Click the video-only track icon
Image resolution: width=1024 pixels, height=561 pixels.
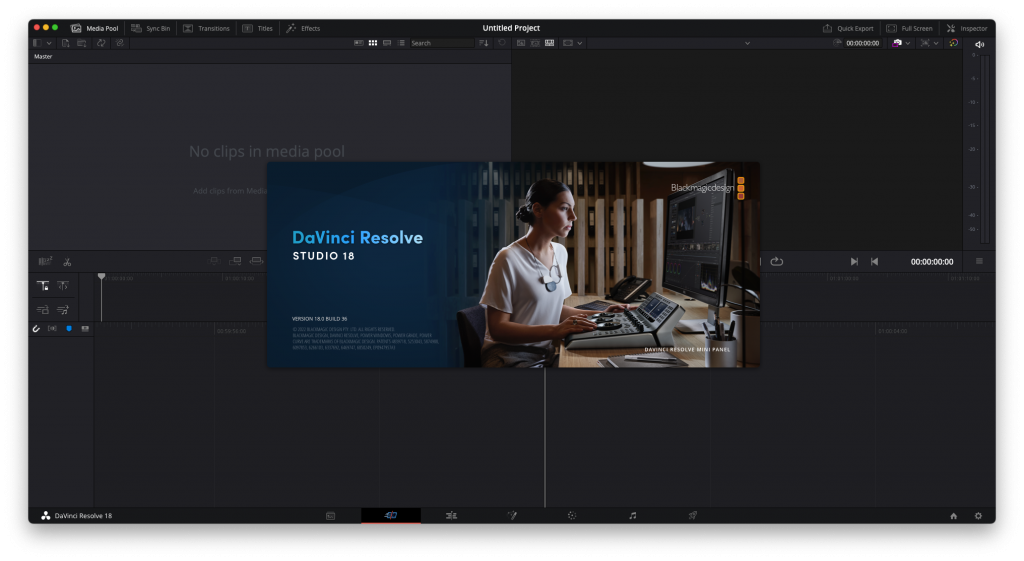click(43, 310)
